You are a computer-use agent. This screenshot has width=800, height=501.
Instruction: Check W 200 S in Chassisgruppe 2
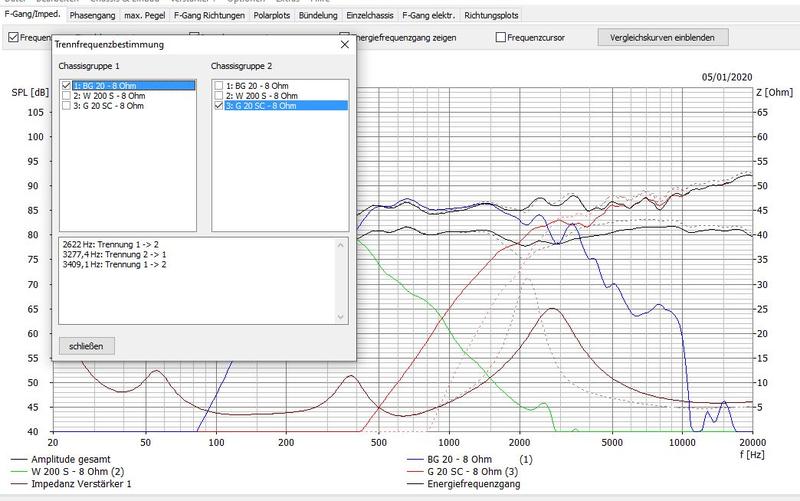(x=218, y=95)
